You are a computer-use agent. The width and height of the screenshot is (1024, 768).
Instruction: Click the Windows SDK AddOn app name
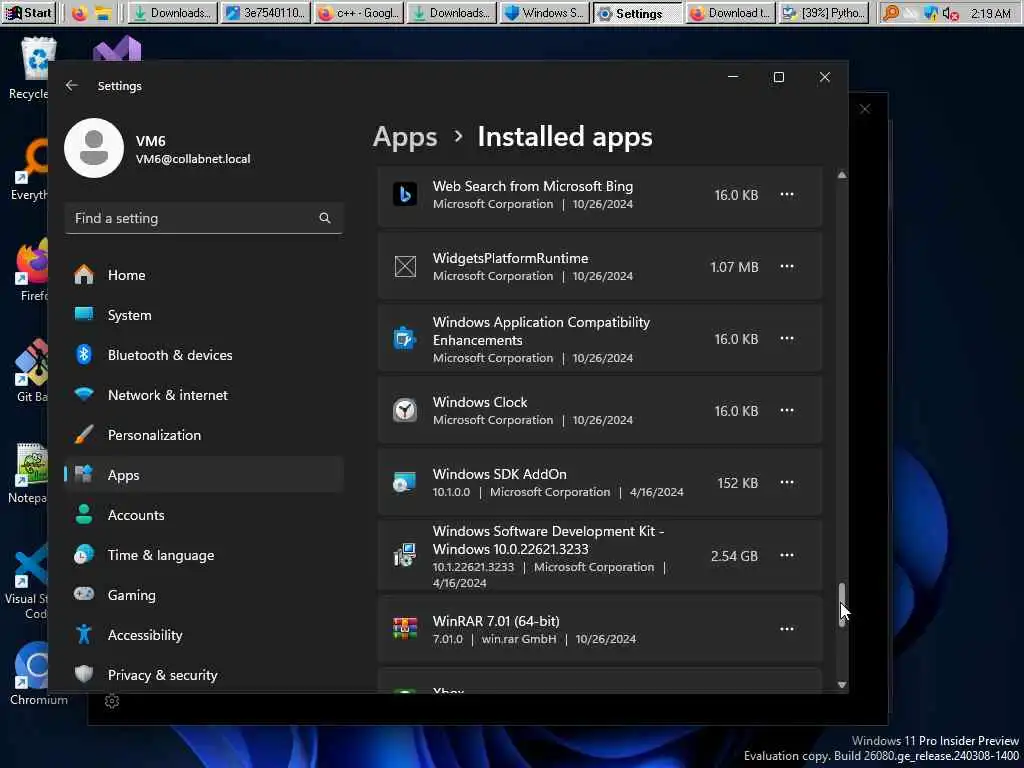(499, 474)
